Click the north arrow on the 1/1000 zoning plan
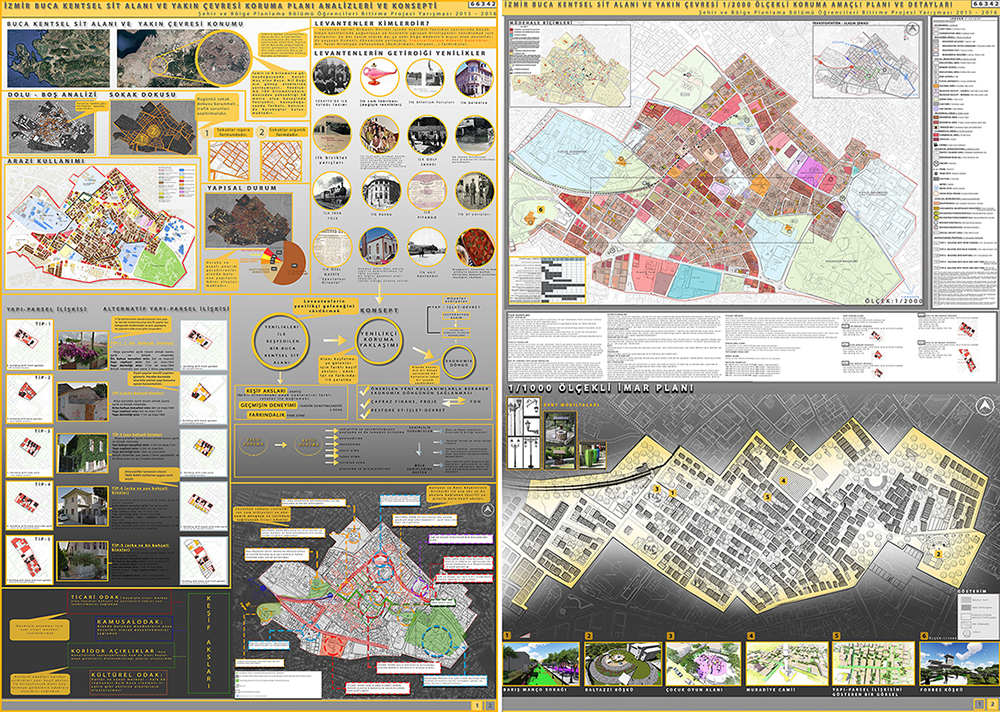This screenshot has width=1000, height=712. pyautogui.click(x=986, y=406)
